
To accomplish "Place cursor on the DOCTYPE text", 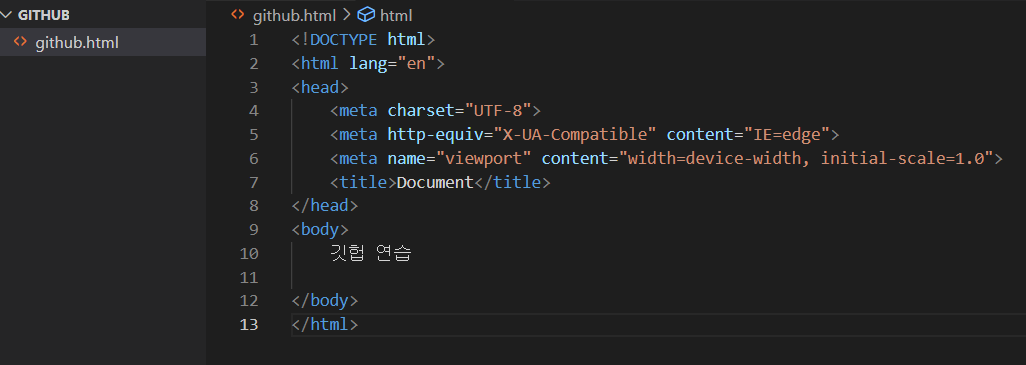I will 343,39.
